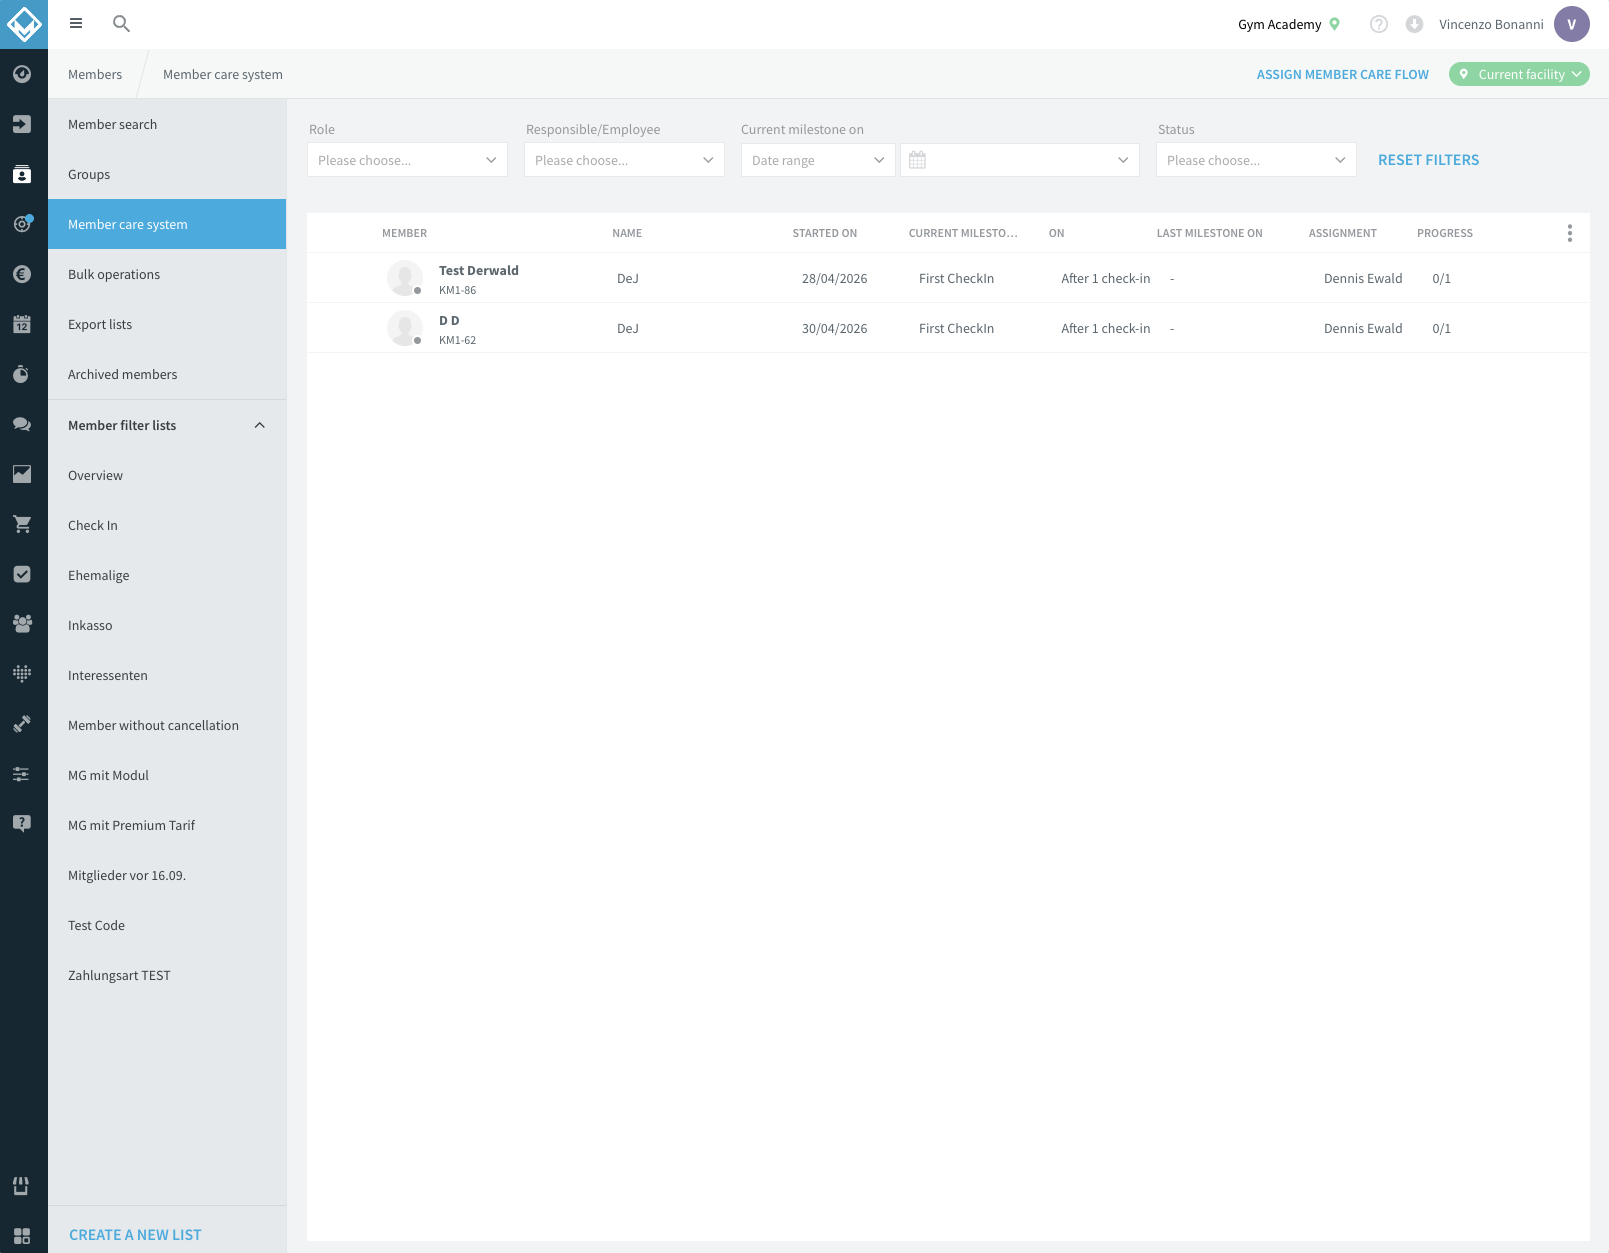This screenshot has width=1609, height=1253.
Task: Go to Member search in side menu
Action: [167, 124]
